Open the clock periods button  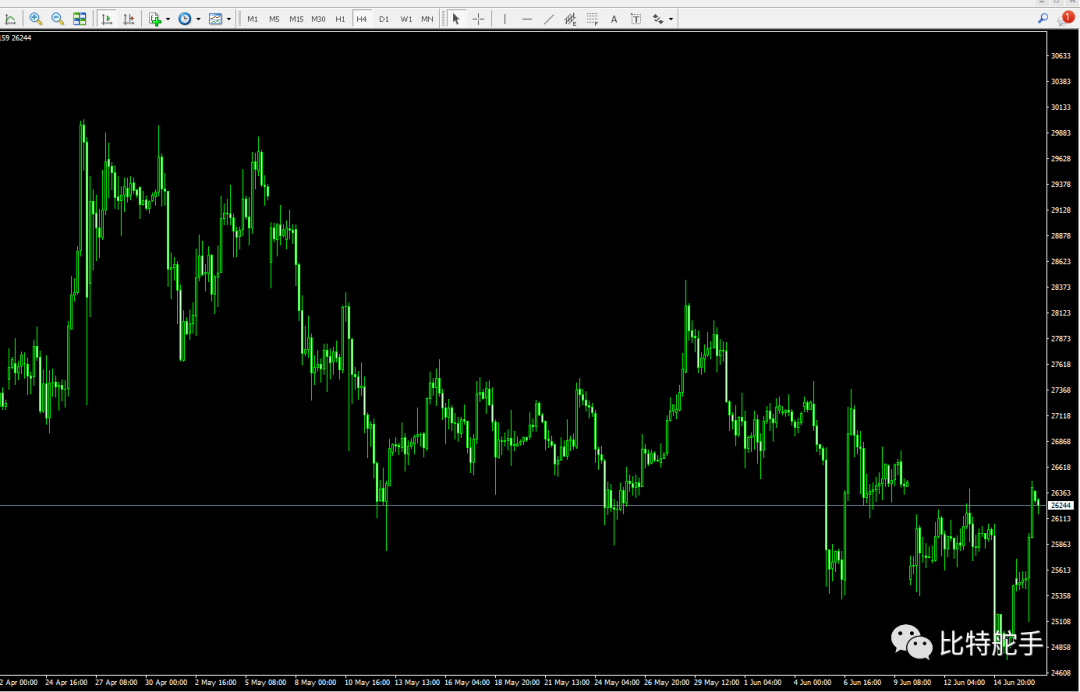click(185, 19)
